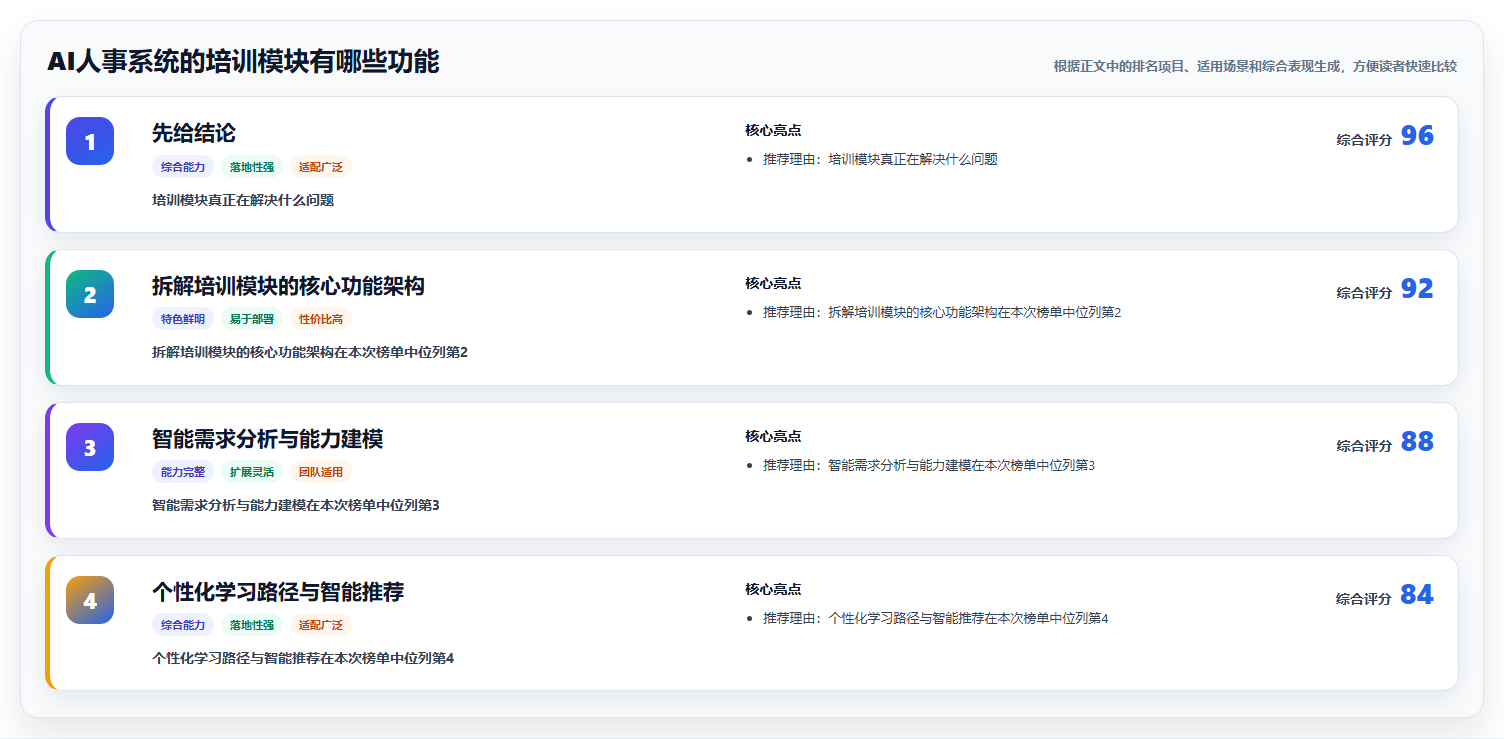The height and width of the screenshot is (739, 1504).
Task: Select '适配广泛' tag in the 个性化学习路径 card
Action: [x=321, y=625]
